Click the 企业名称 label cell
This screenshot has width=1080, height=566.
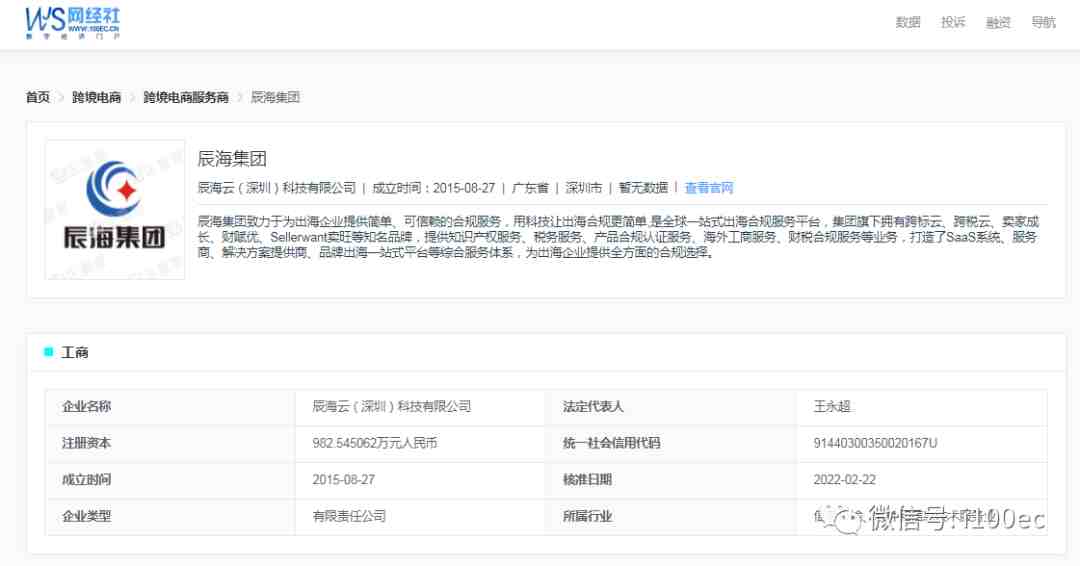(170, 406)
